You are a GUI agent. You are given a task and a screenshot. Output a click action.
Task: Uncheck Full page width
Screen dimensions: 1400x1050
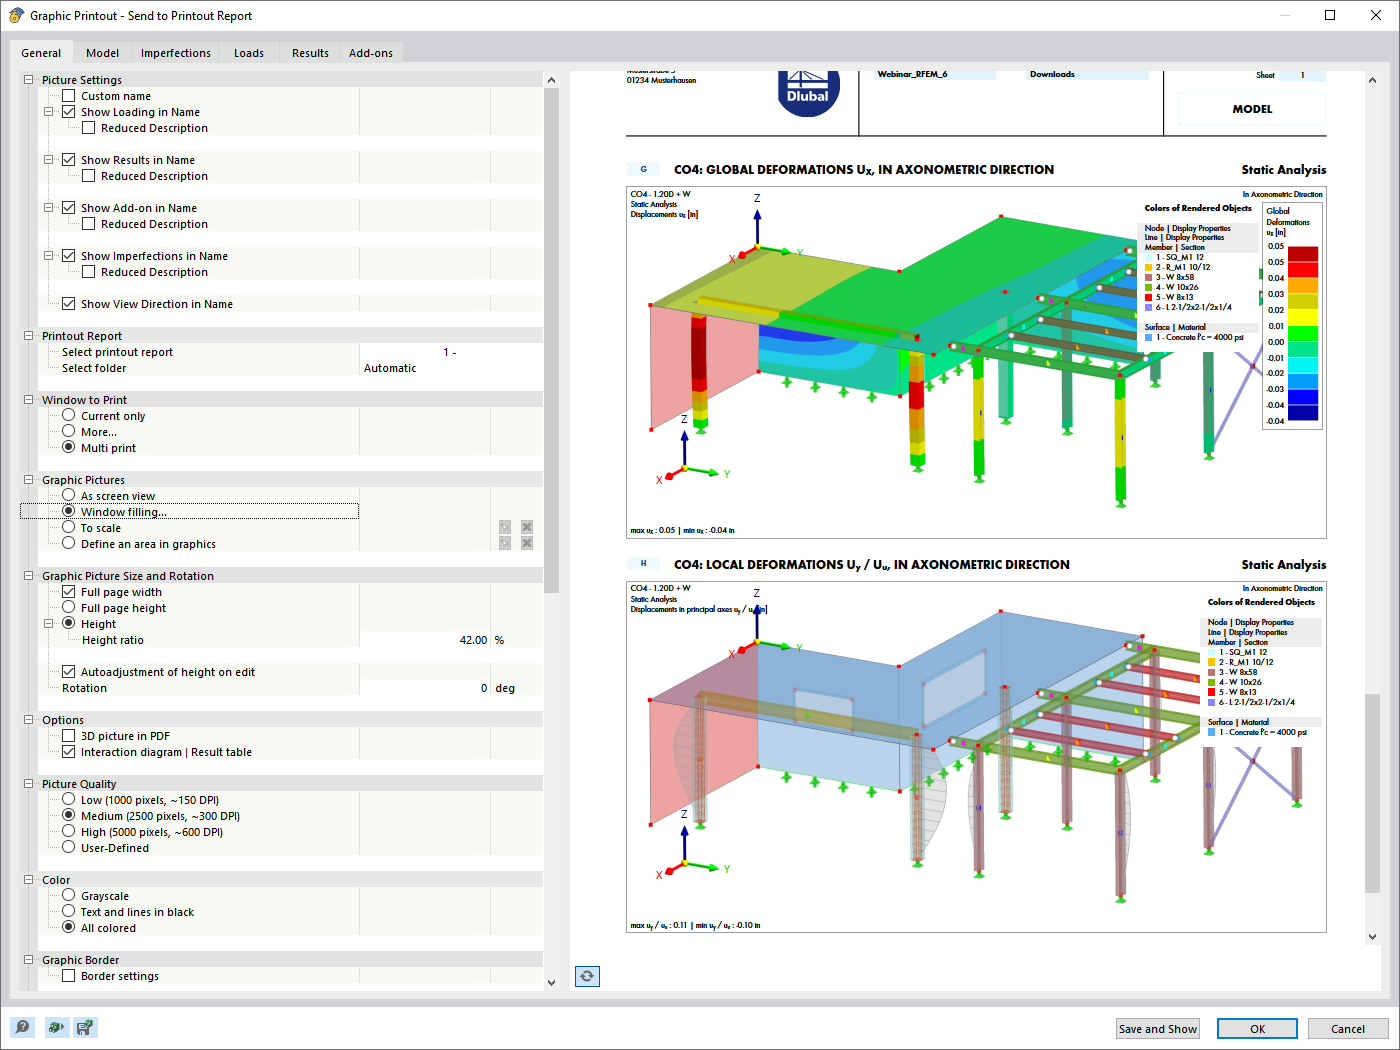(x=69, y=592)
